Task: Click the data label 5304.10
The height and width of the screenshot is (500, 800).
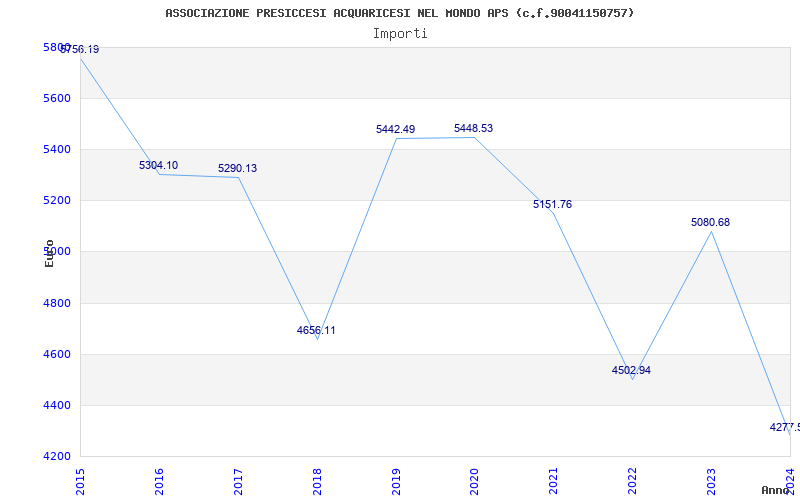Action: 158,165
